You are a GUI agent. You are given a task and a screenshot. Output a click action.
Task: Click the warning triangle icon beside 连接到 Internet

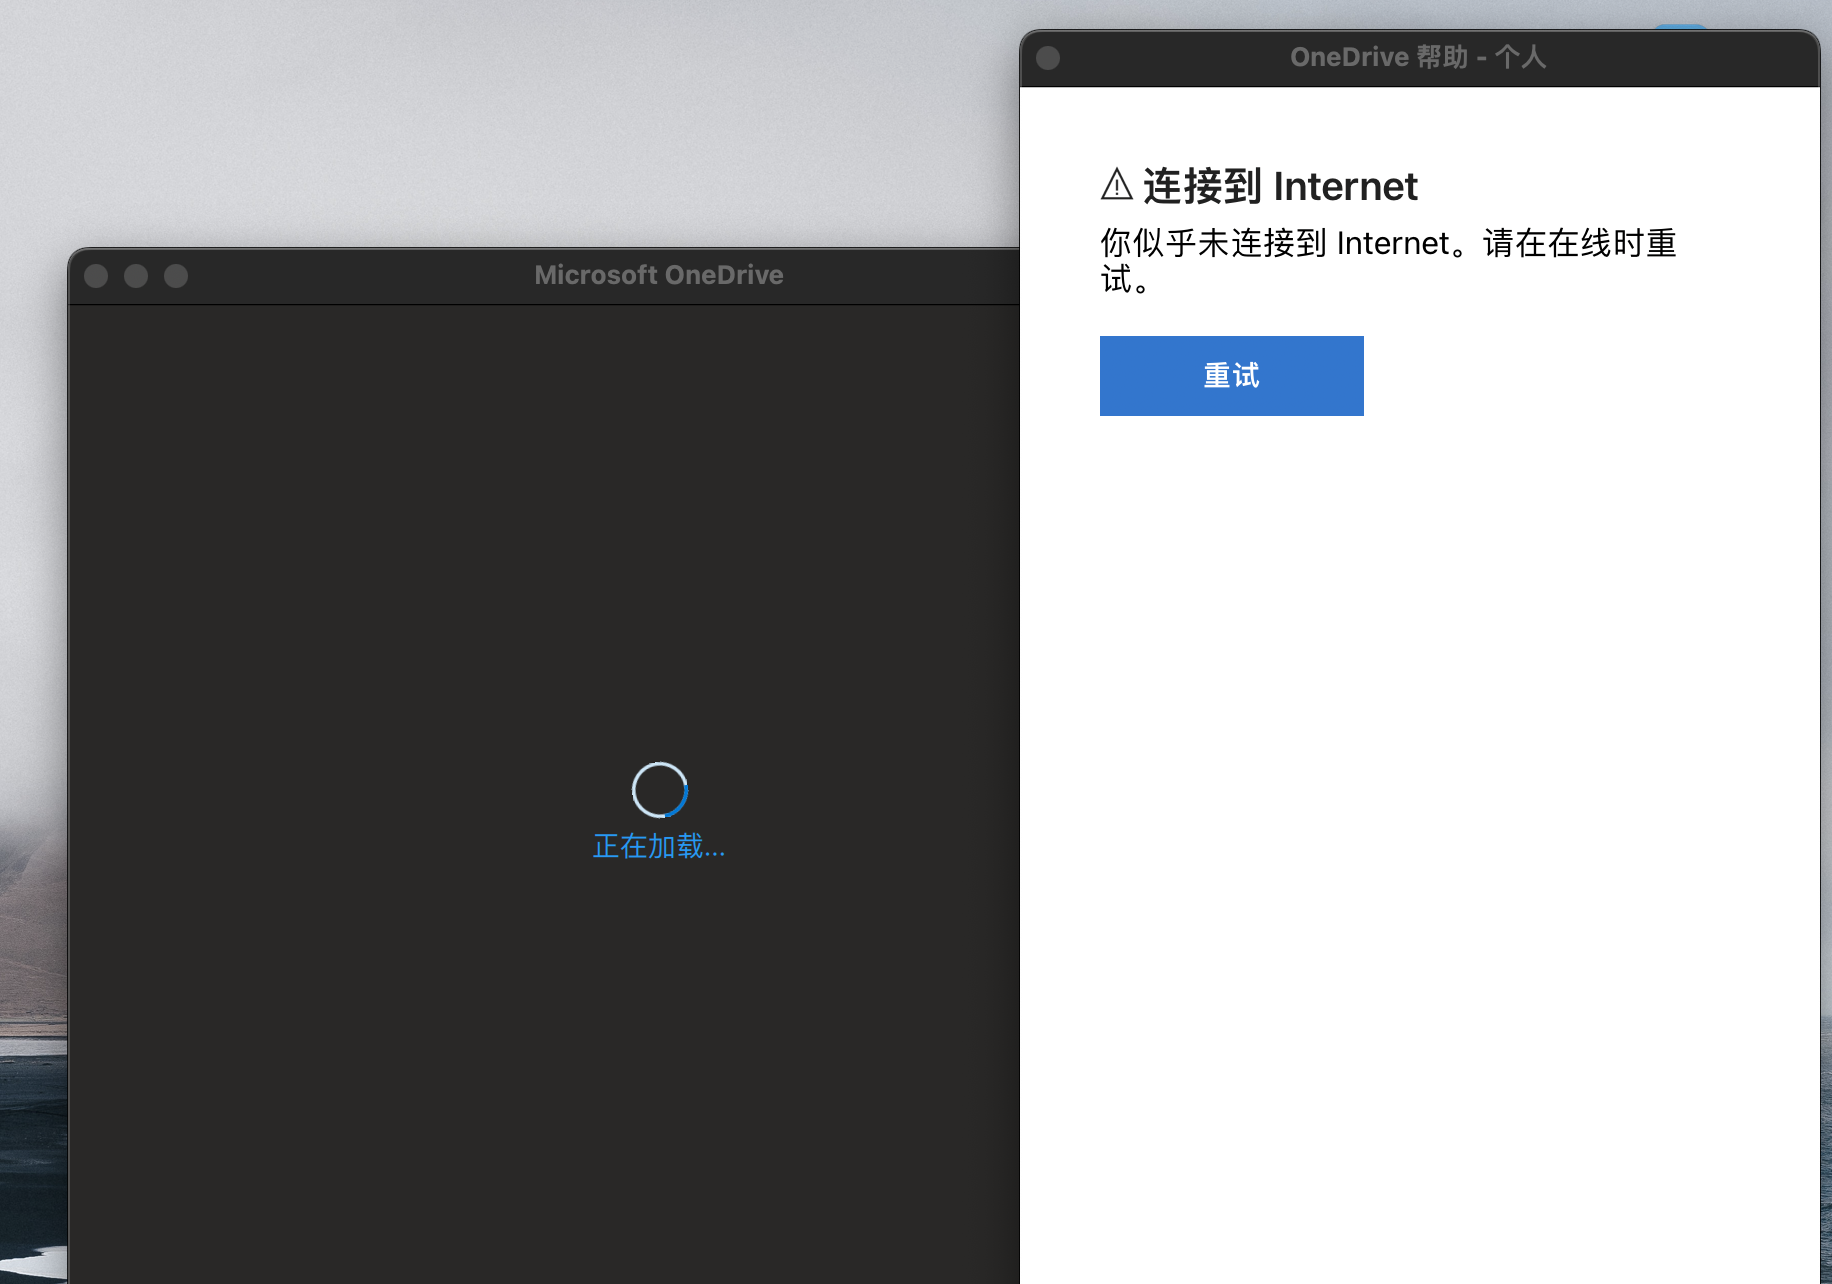tap(1116, 185)
